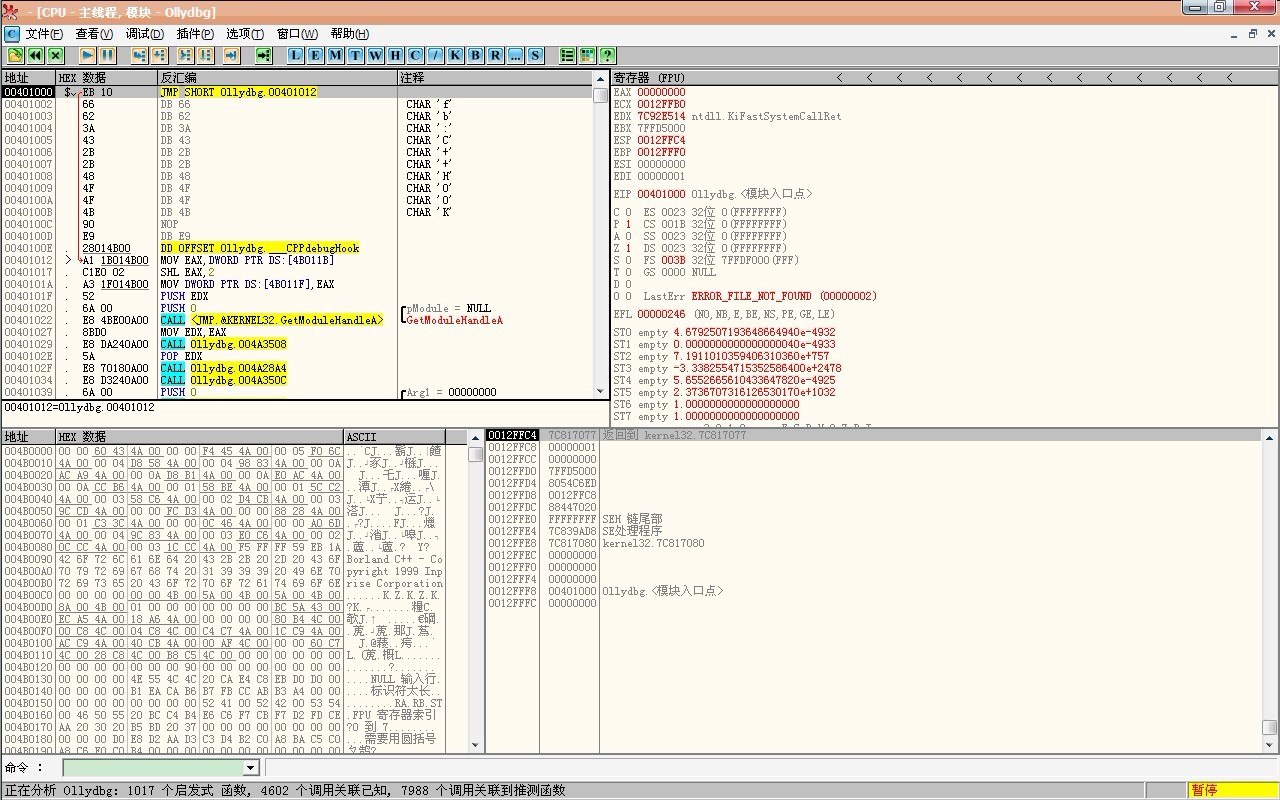1280x800 pixels.
Task: Open Memory map with M button
Action: pyautogui.click(x=336, y=55)
